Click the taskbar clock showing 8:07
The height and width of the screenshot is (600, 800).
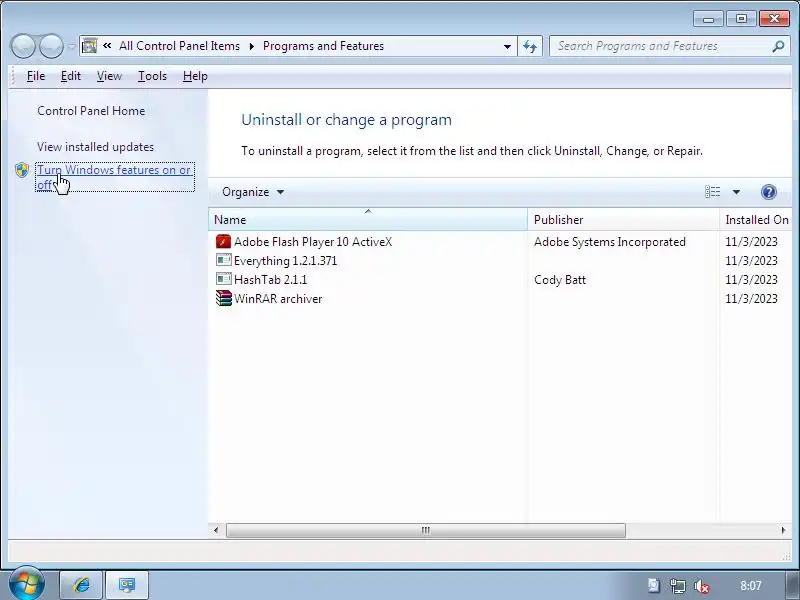coord(751,586)
